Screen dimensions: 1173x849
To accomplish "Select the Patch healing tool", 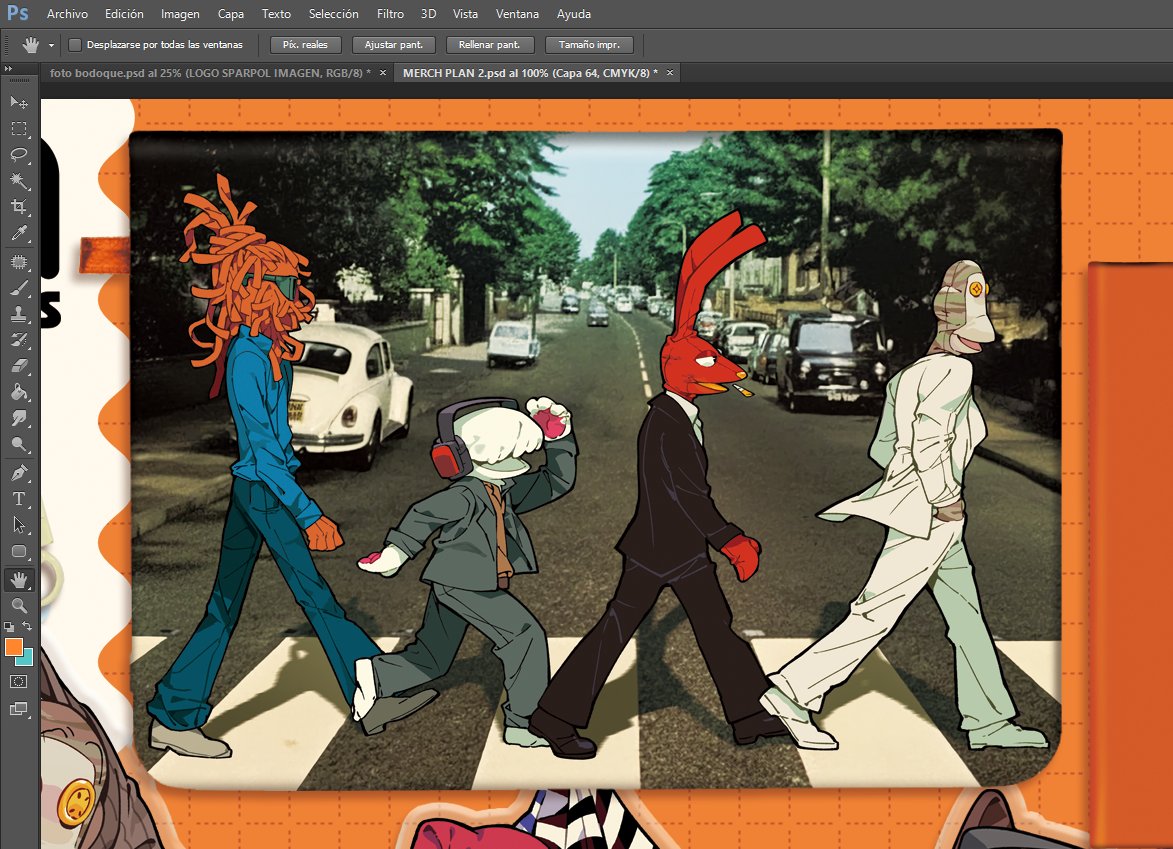I will tap(19, 262).
